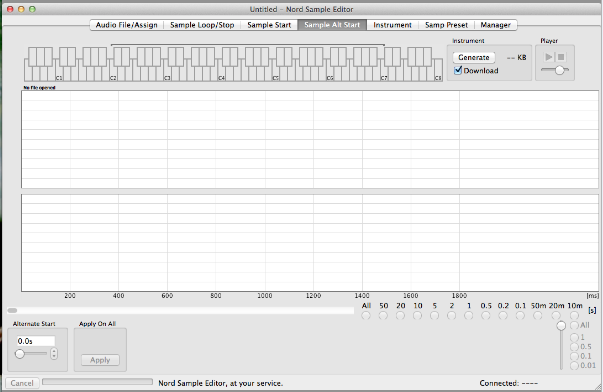Select the 0.5 seconds zoom radio
Screen dimensions: 603x392
coord(486,315)
